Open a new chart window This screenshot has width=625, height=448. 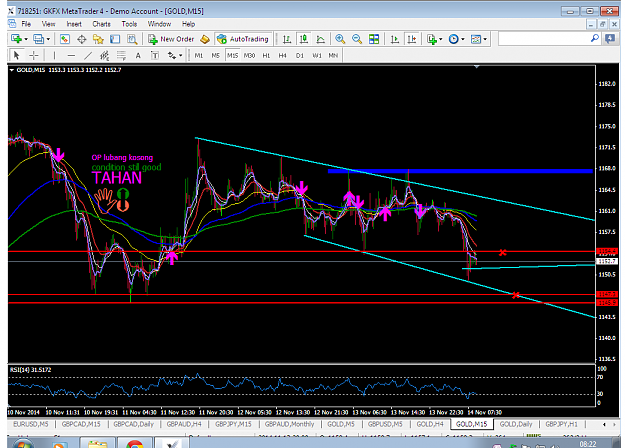[x=16, y=39]
